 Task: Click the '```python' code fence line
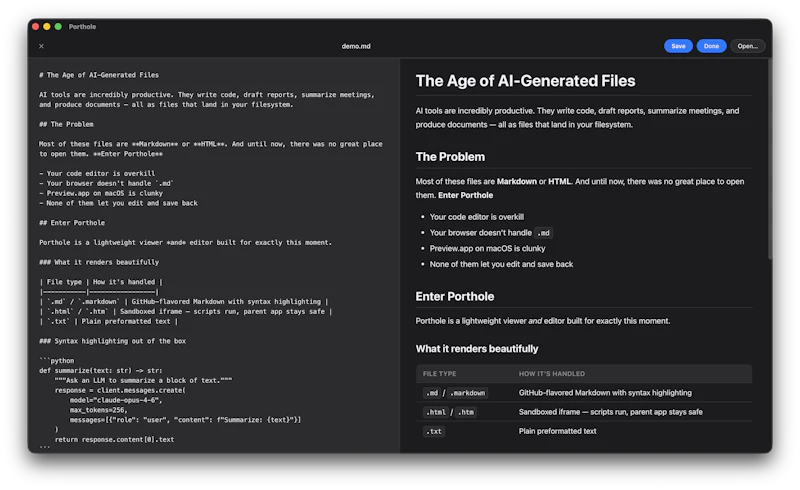57,361
